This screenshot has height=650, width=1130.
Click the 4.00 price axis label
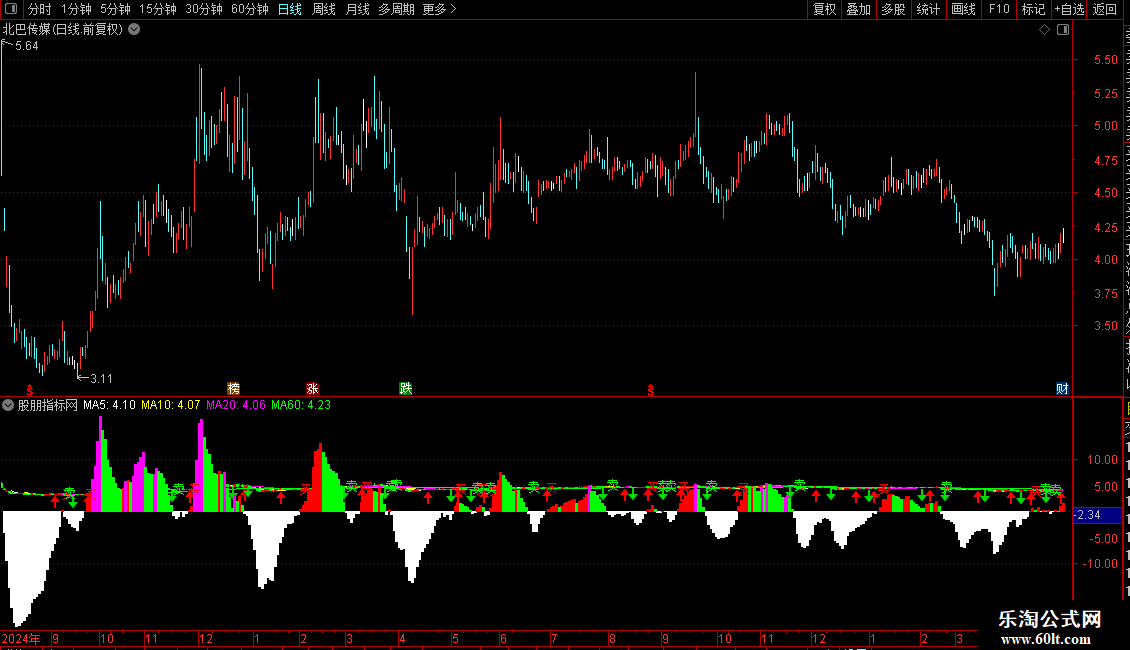click(x=1105, y=260)
